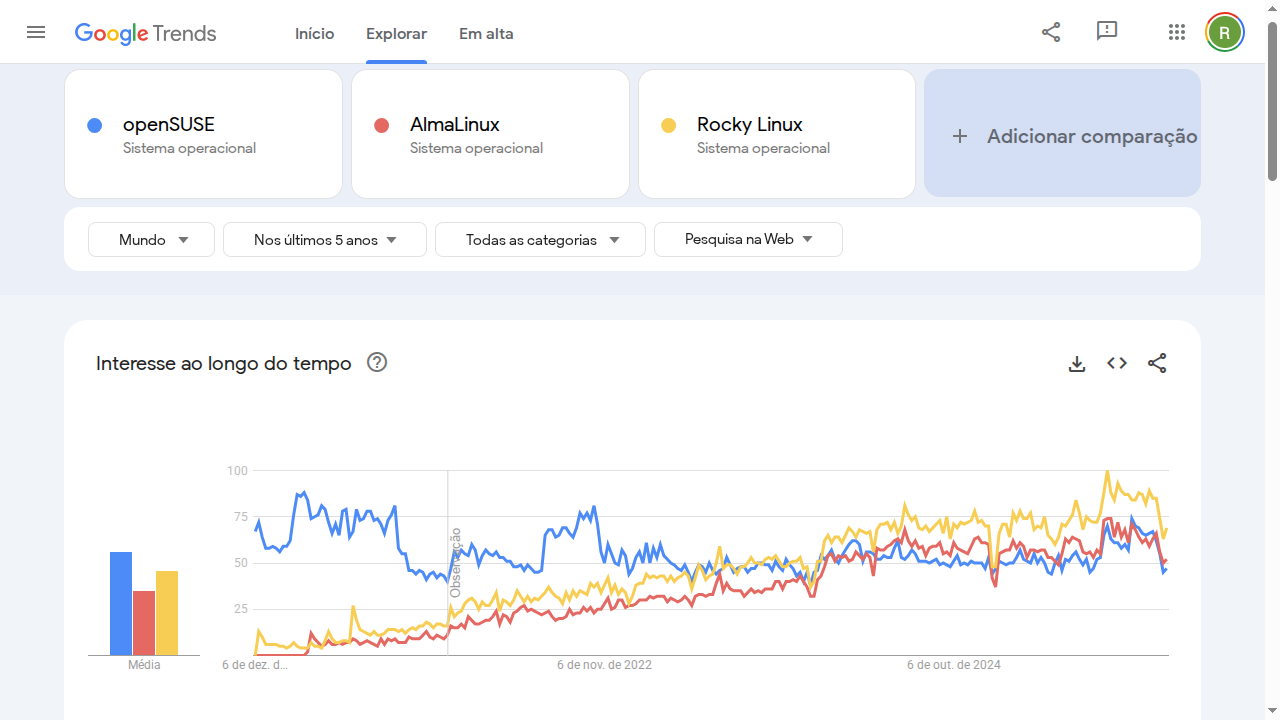Switch to the Início tab
Viewport: 1280px width, 720px height.
pos(314,34)
